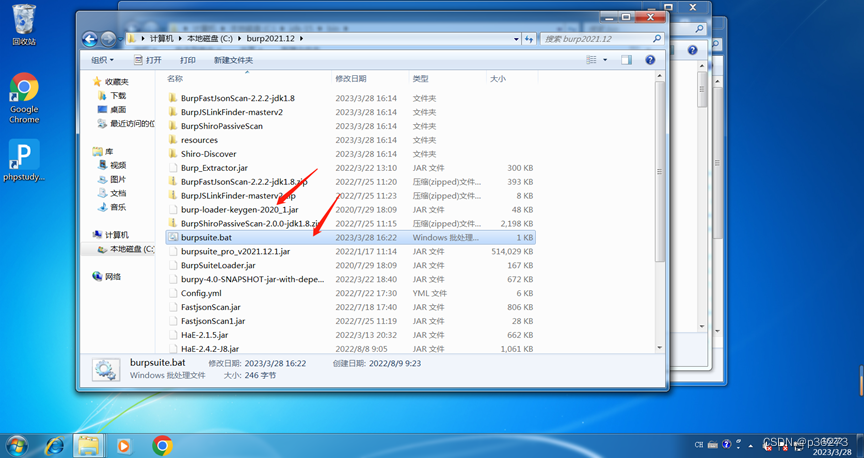Open the address bar history dropdown
This screenshot has height=458, width=864.
pos(516,39)
